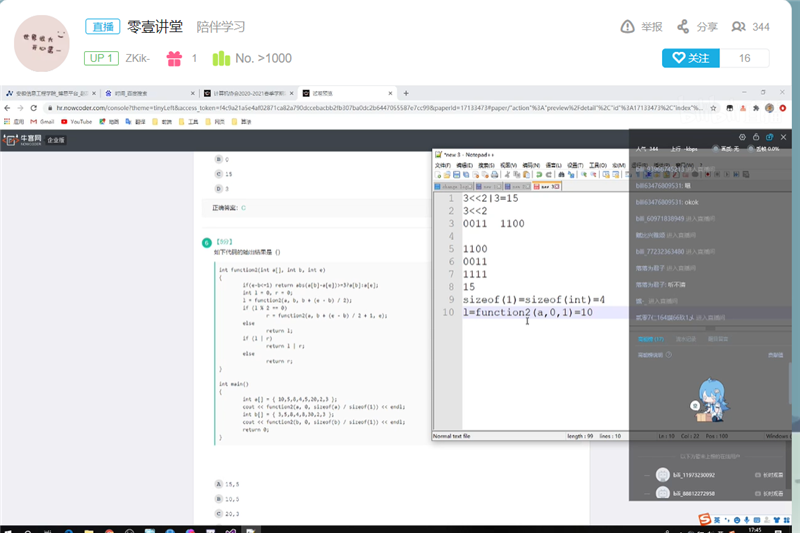The width and height of the screenshot is (800, 533).
Task: Click the browser address bar URL
Action: 400,107
